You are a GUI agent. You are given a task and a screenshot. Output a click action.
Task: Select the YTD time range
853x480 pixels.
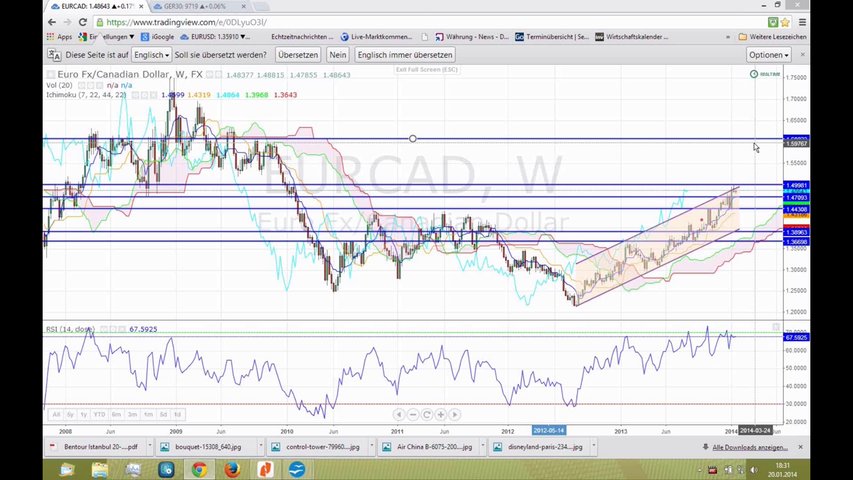click(x=100, y=414)
